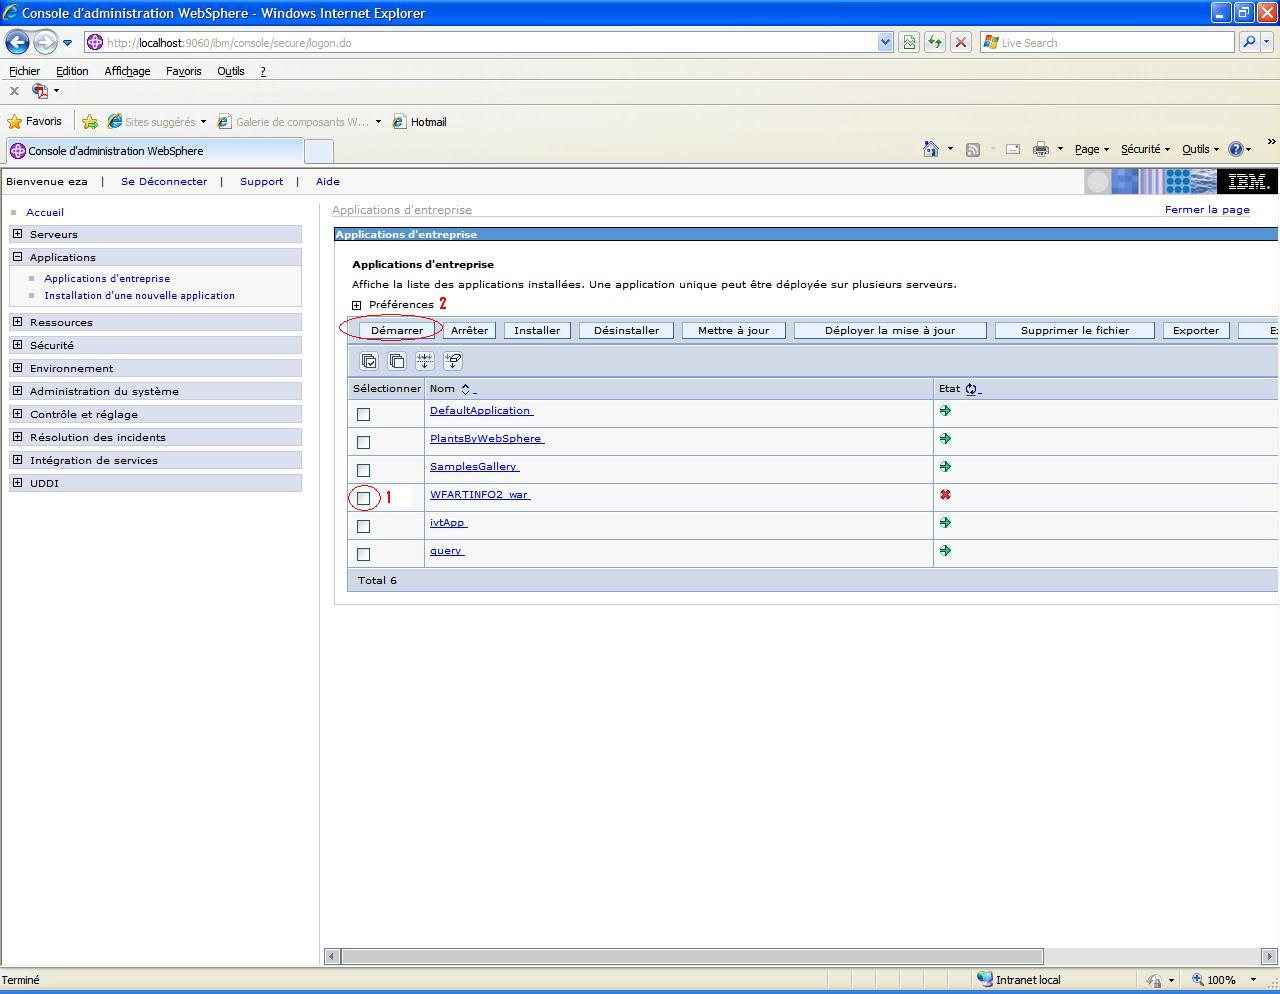
Task: Open the Affichage menu
Action: tap(127, 71)
